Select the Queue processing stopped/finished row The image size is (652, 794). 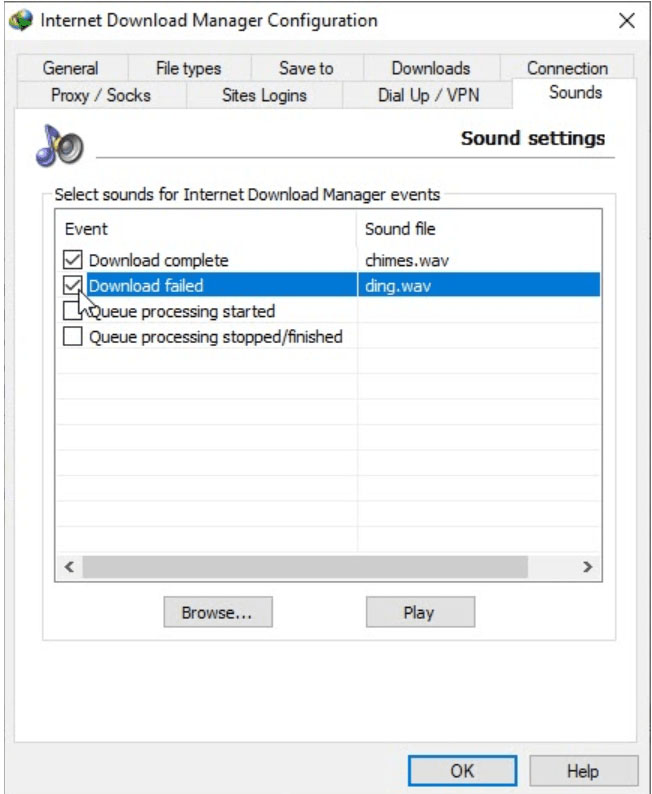pos(328,336)
